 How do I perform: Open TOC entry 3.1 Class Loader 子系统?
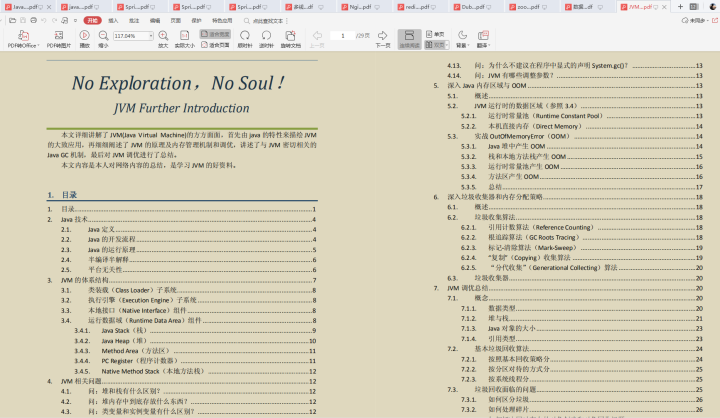[x=188, y=290]
